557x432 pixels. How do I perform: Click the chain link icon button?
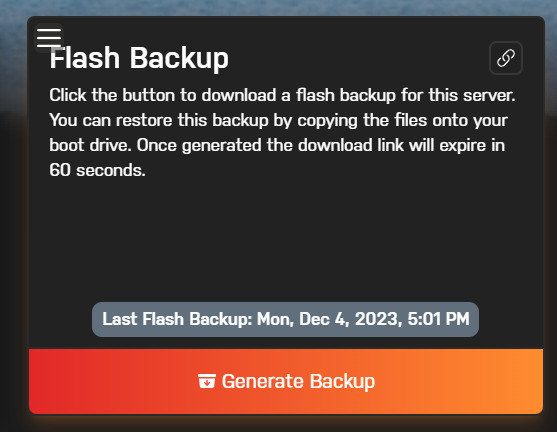[x=506, y=58]
